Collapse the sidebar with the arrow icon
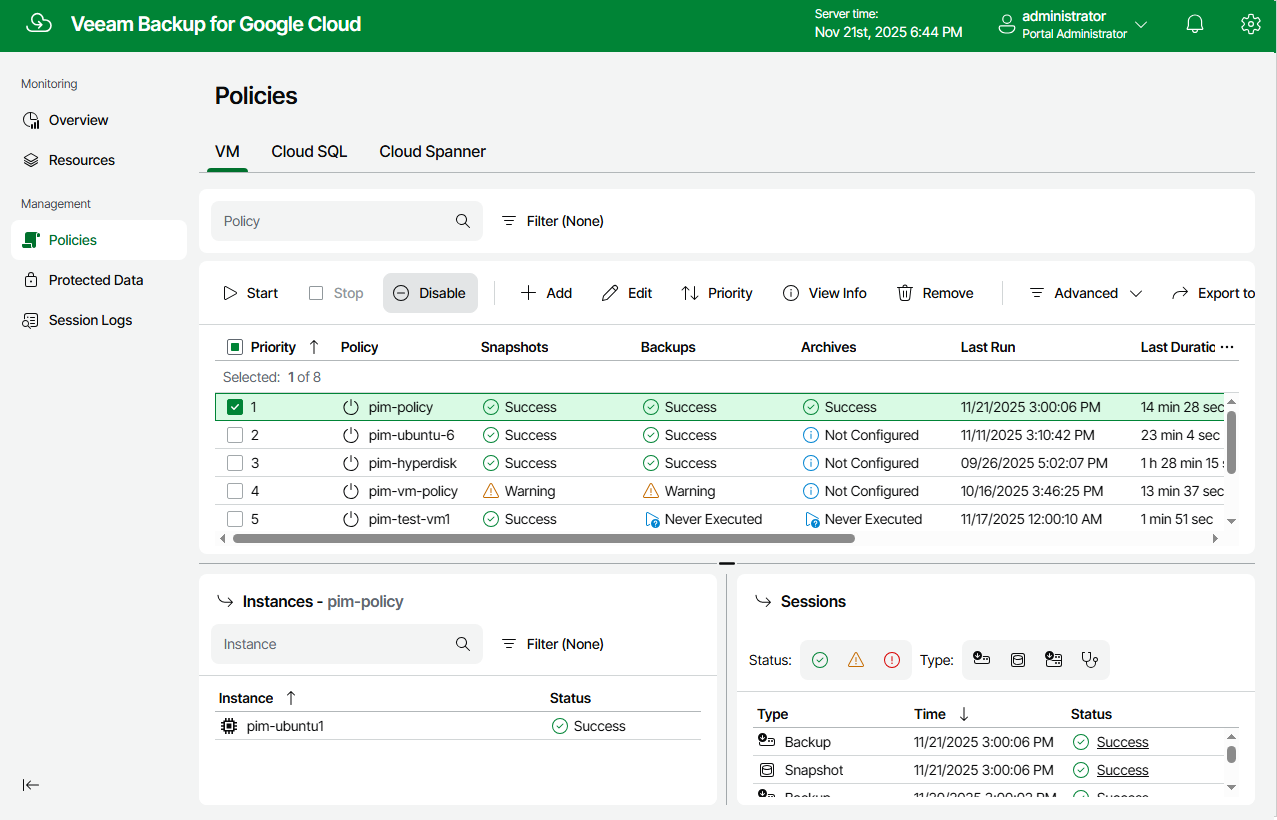This screenshot has height=820, width=1277. click(x=31, y=785)
